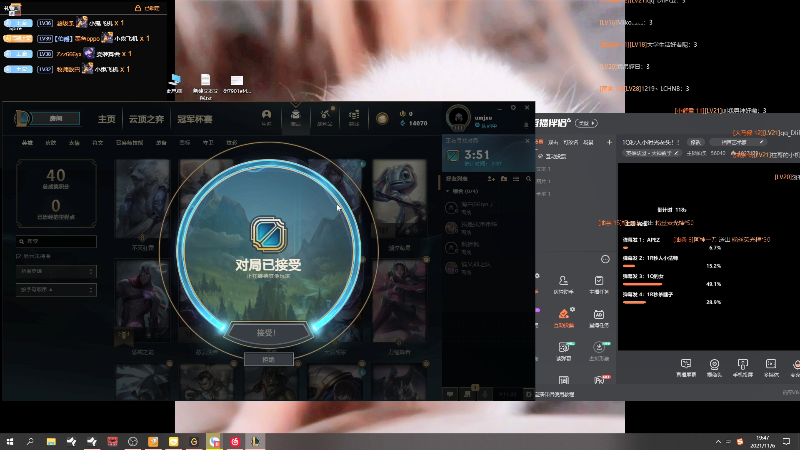This screenshot has height=450, width=800.
Task: Open File Explorer from taskbar
Action: click(x=51, y=441)
